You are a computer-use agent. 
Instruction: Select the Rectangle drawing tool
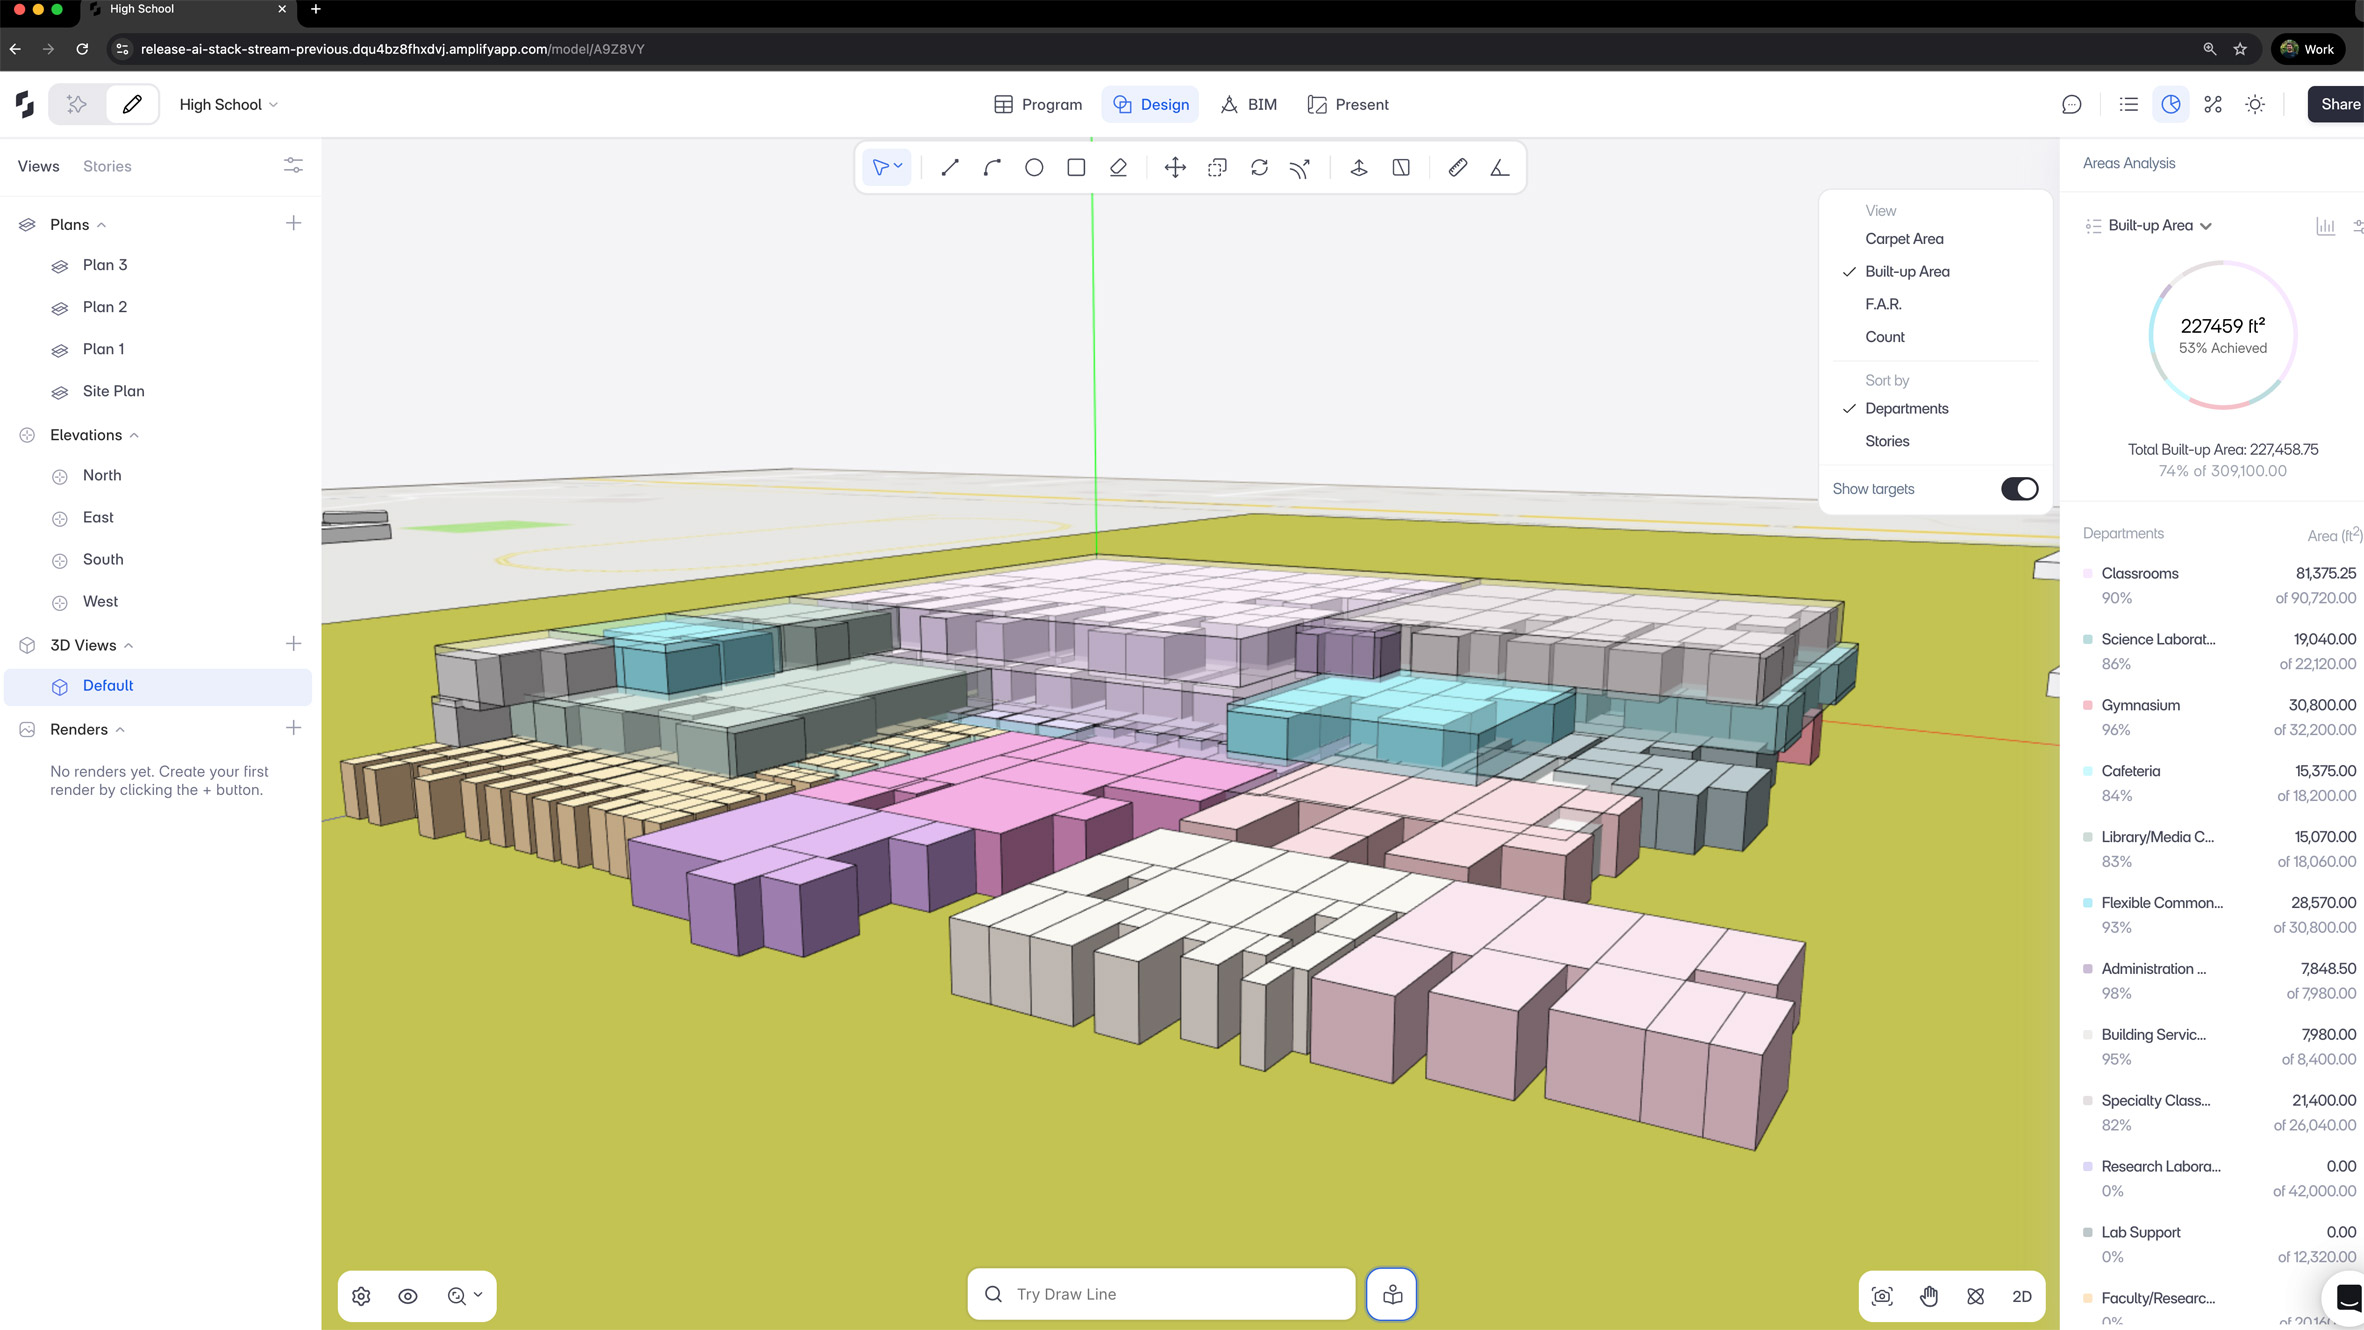point(1076,168)
